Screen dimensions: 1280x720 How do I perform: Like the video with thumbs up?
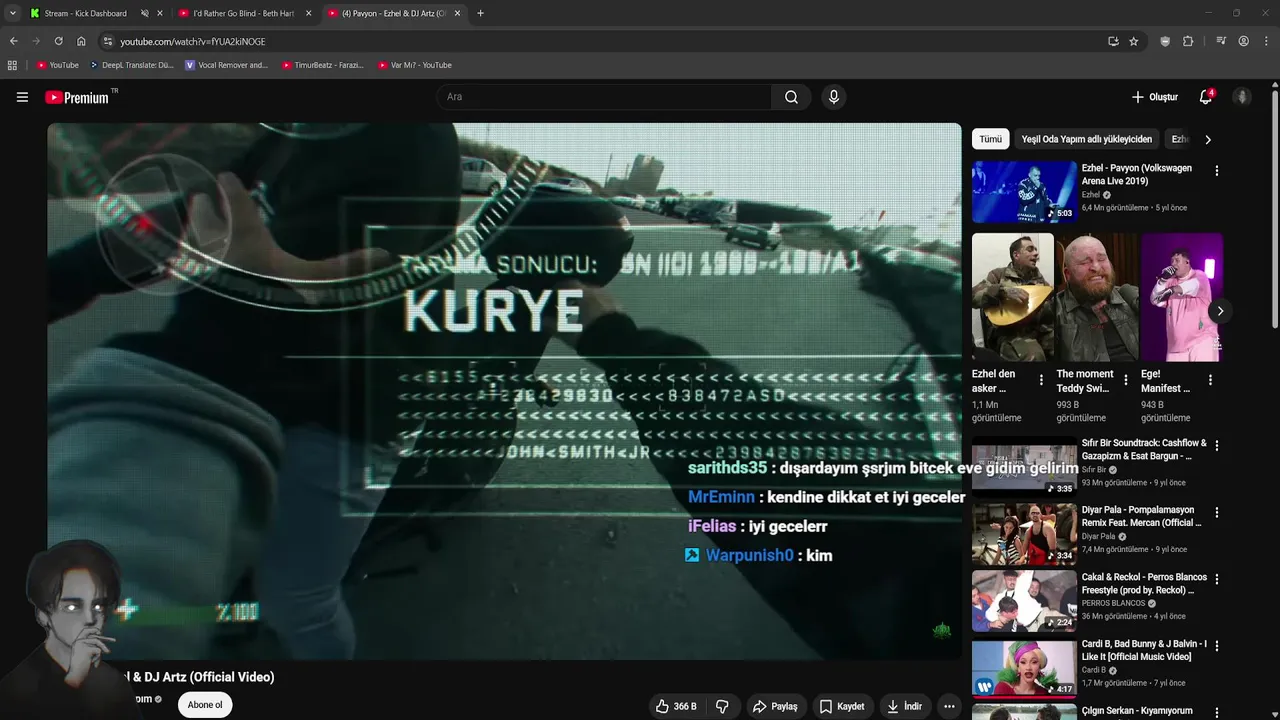click(677, 706)
